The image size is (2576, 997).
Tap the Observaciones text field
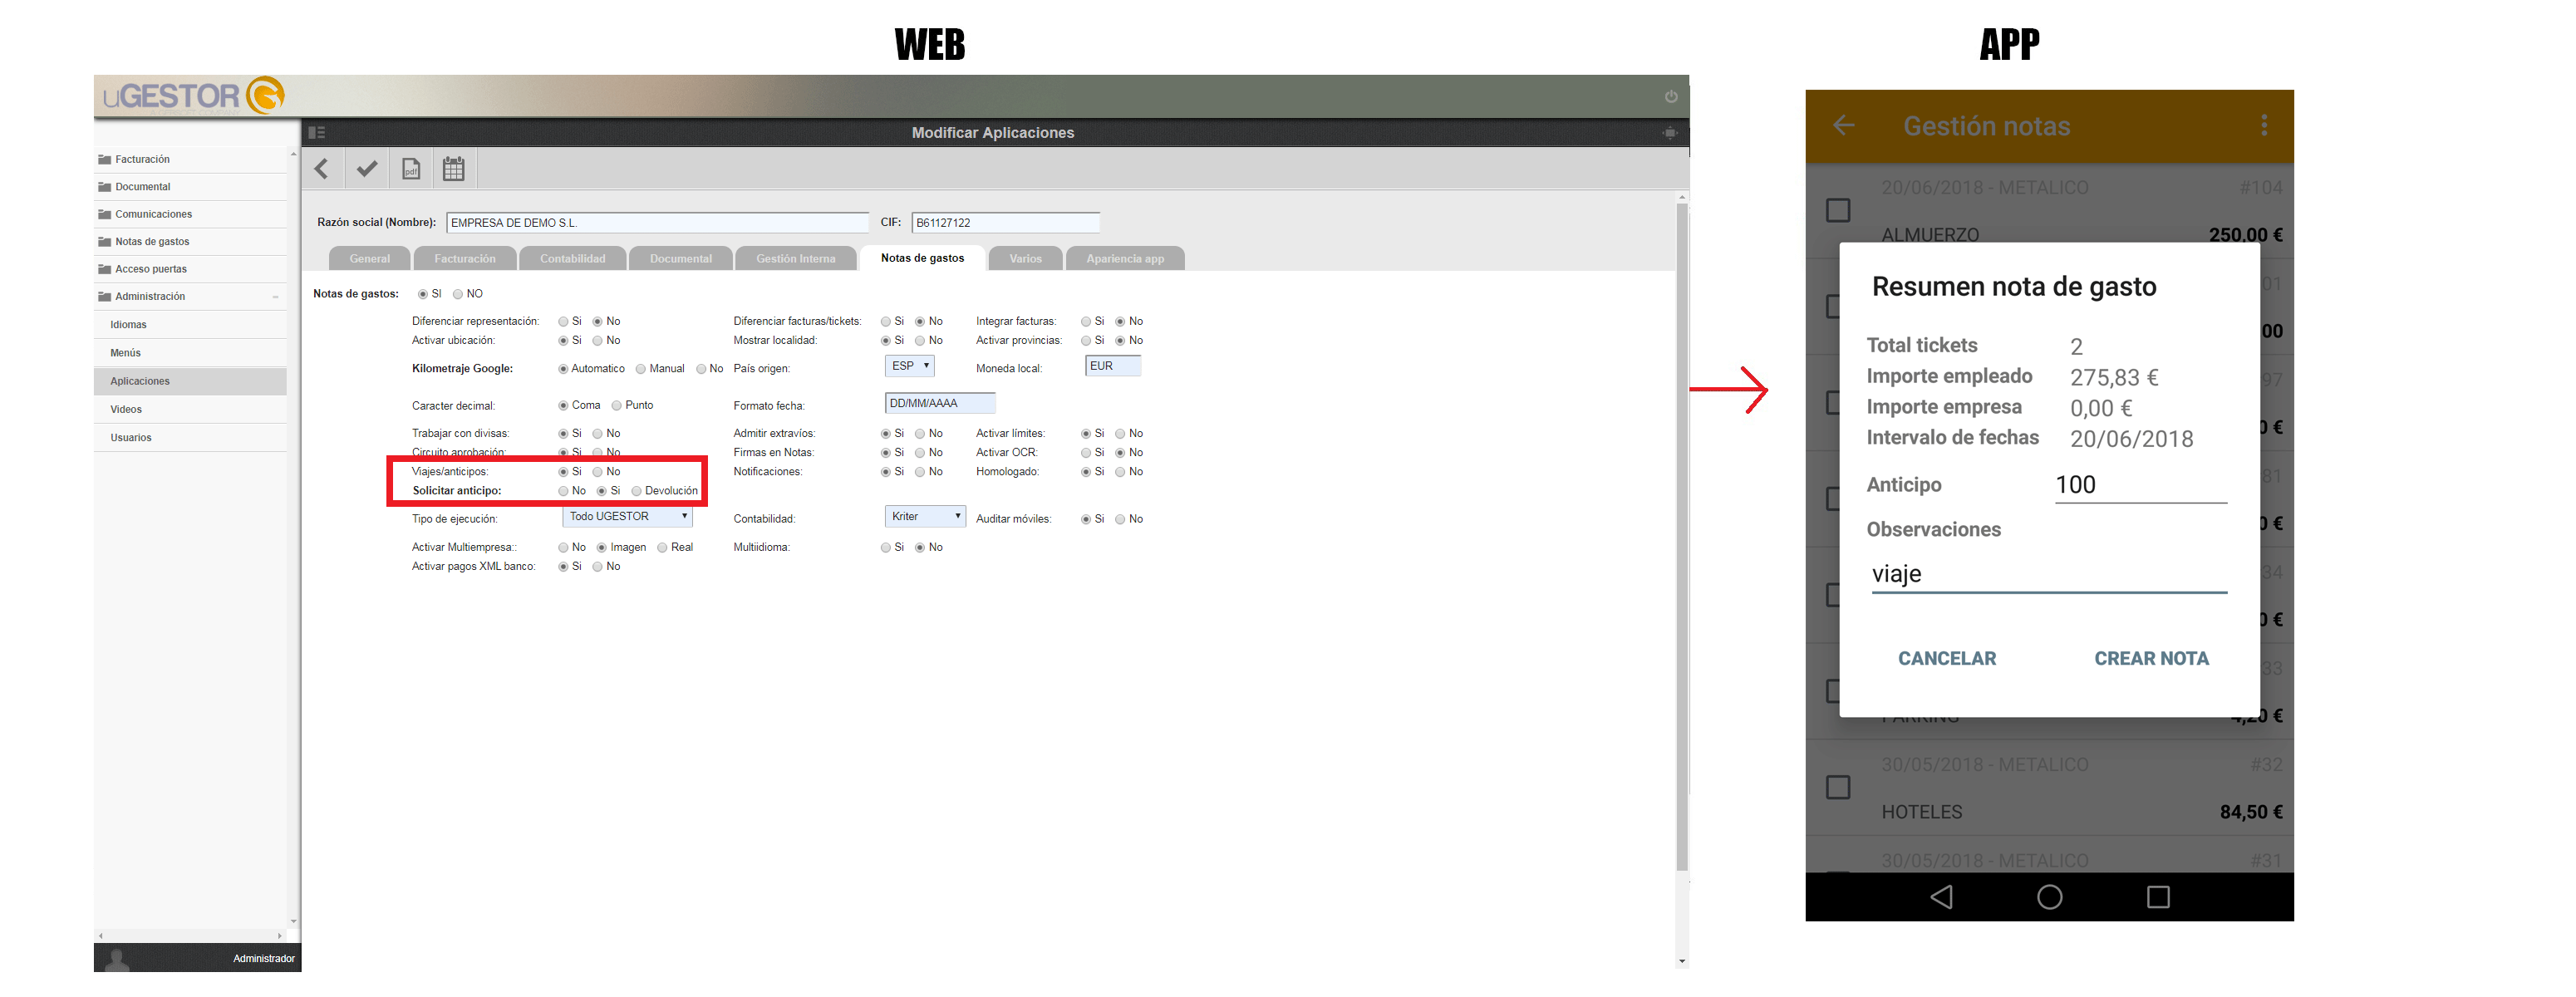[x=2049, y=574]
